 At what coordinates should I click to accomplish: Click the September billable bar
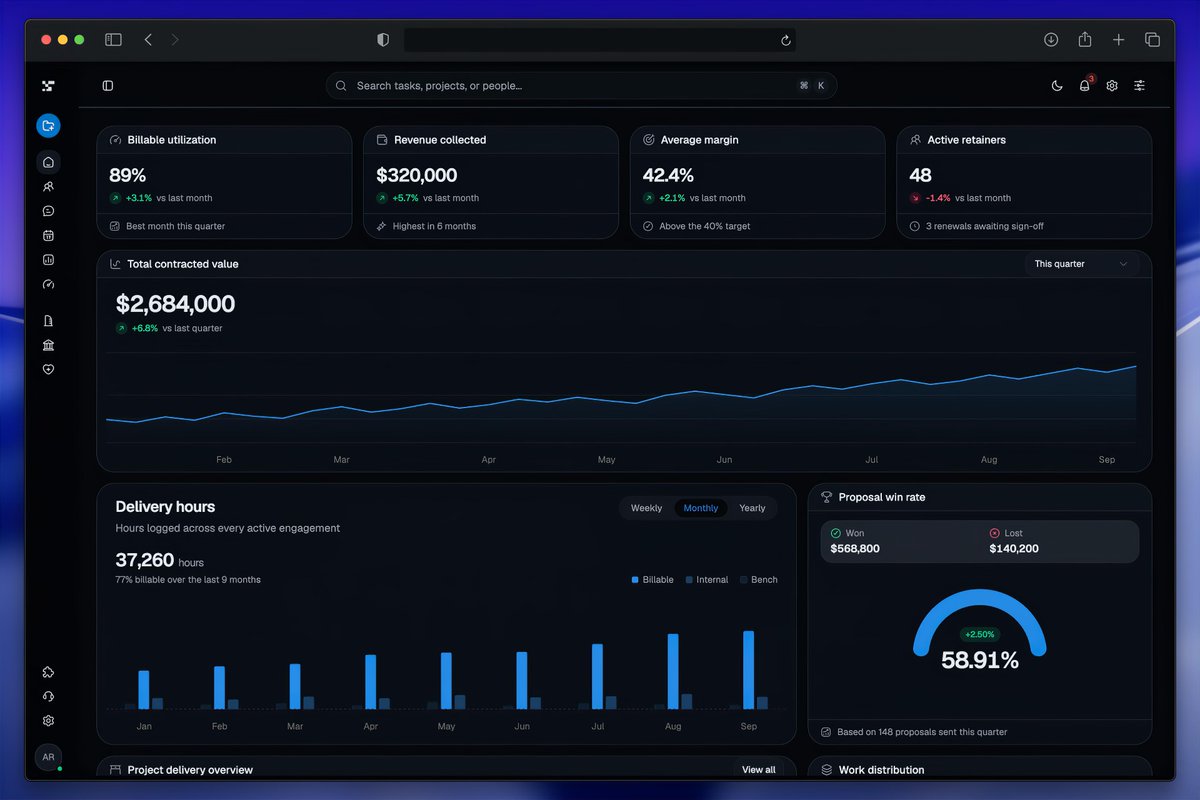[748, 670]
